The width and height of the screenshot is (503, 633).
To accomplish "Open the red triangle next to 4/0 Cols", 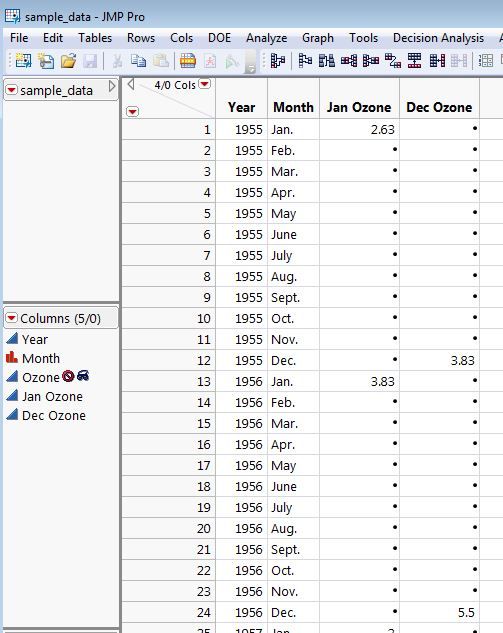I will pyautogui.click(x=205, y=84).
